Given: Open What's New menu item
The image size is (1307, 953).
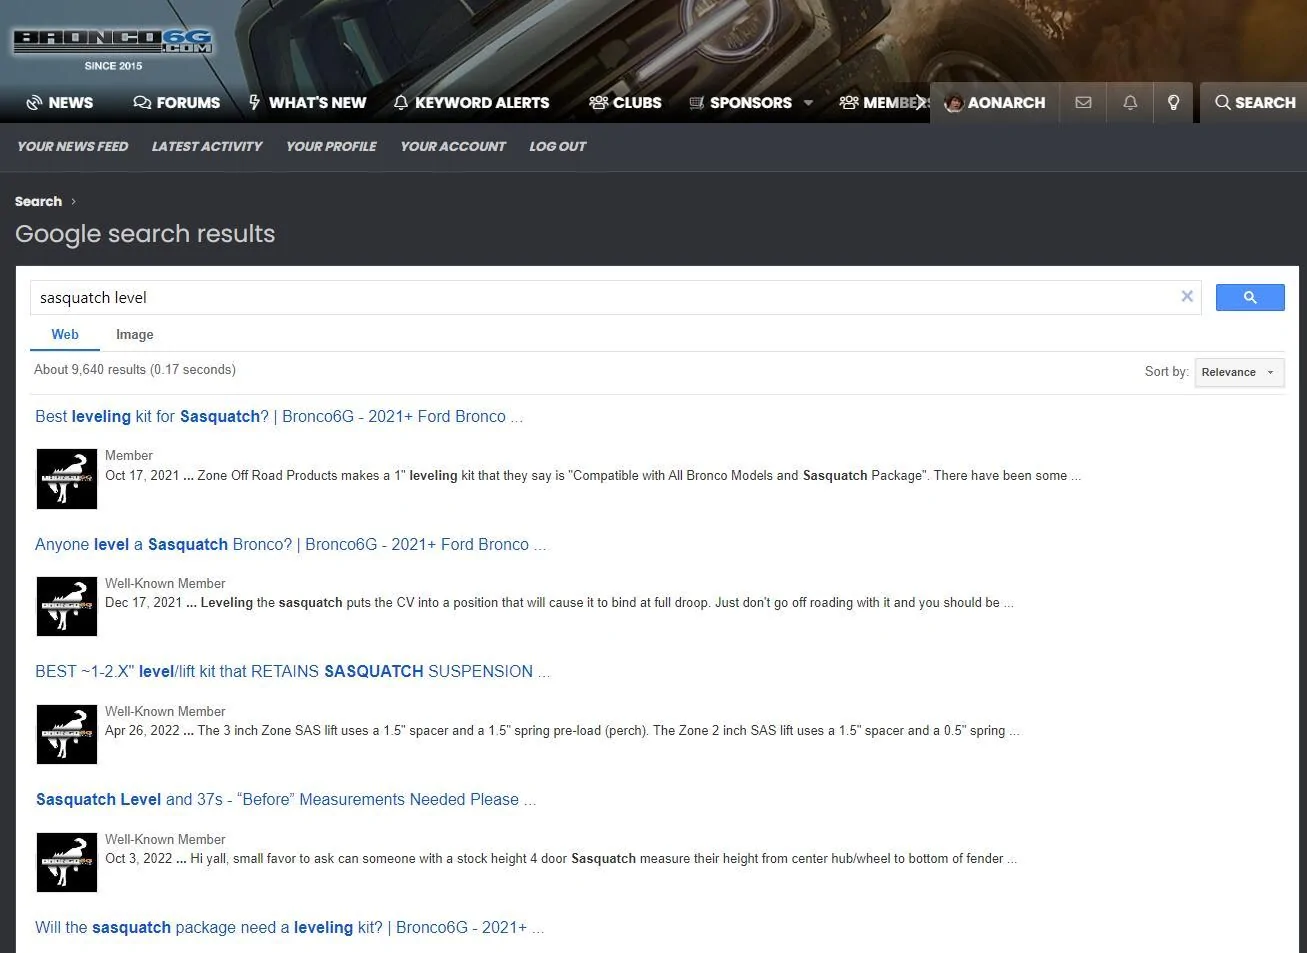Looking at the screenshot, I should click(317, 103).
